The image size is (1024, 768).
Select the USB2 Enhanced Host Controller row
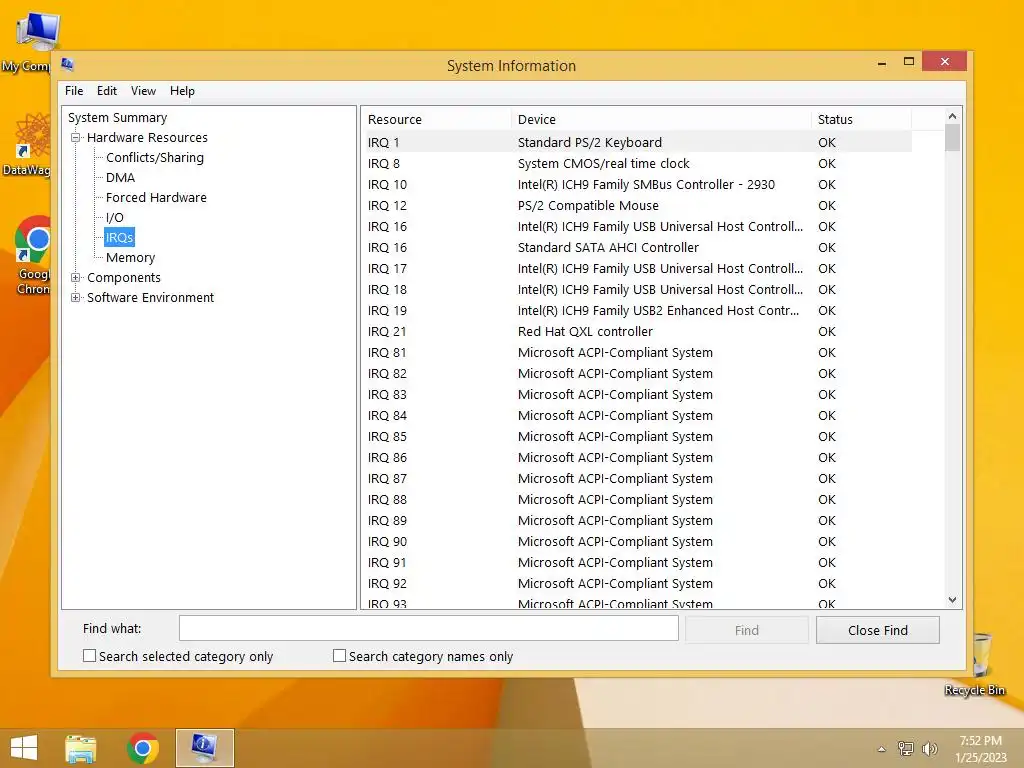(637, 310)
